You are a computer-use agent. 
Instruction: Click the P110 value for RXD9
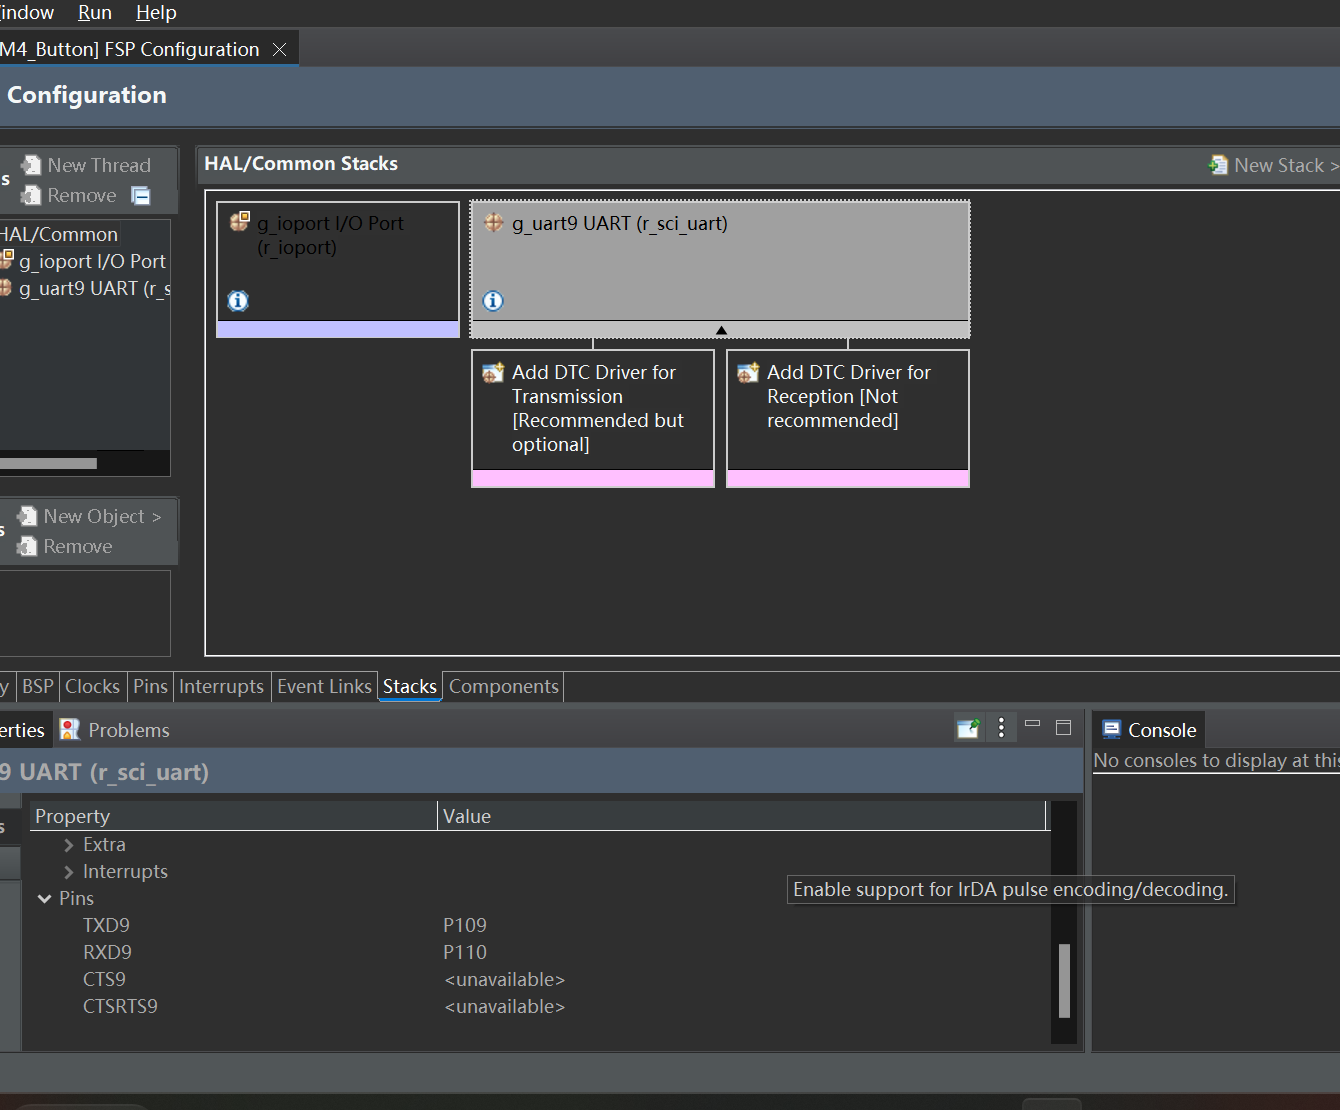click(465, 952)
